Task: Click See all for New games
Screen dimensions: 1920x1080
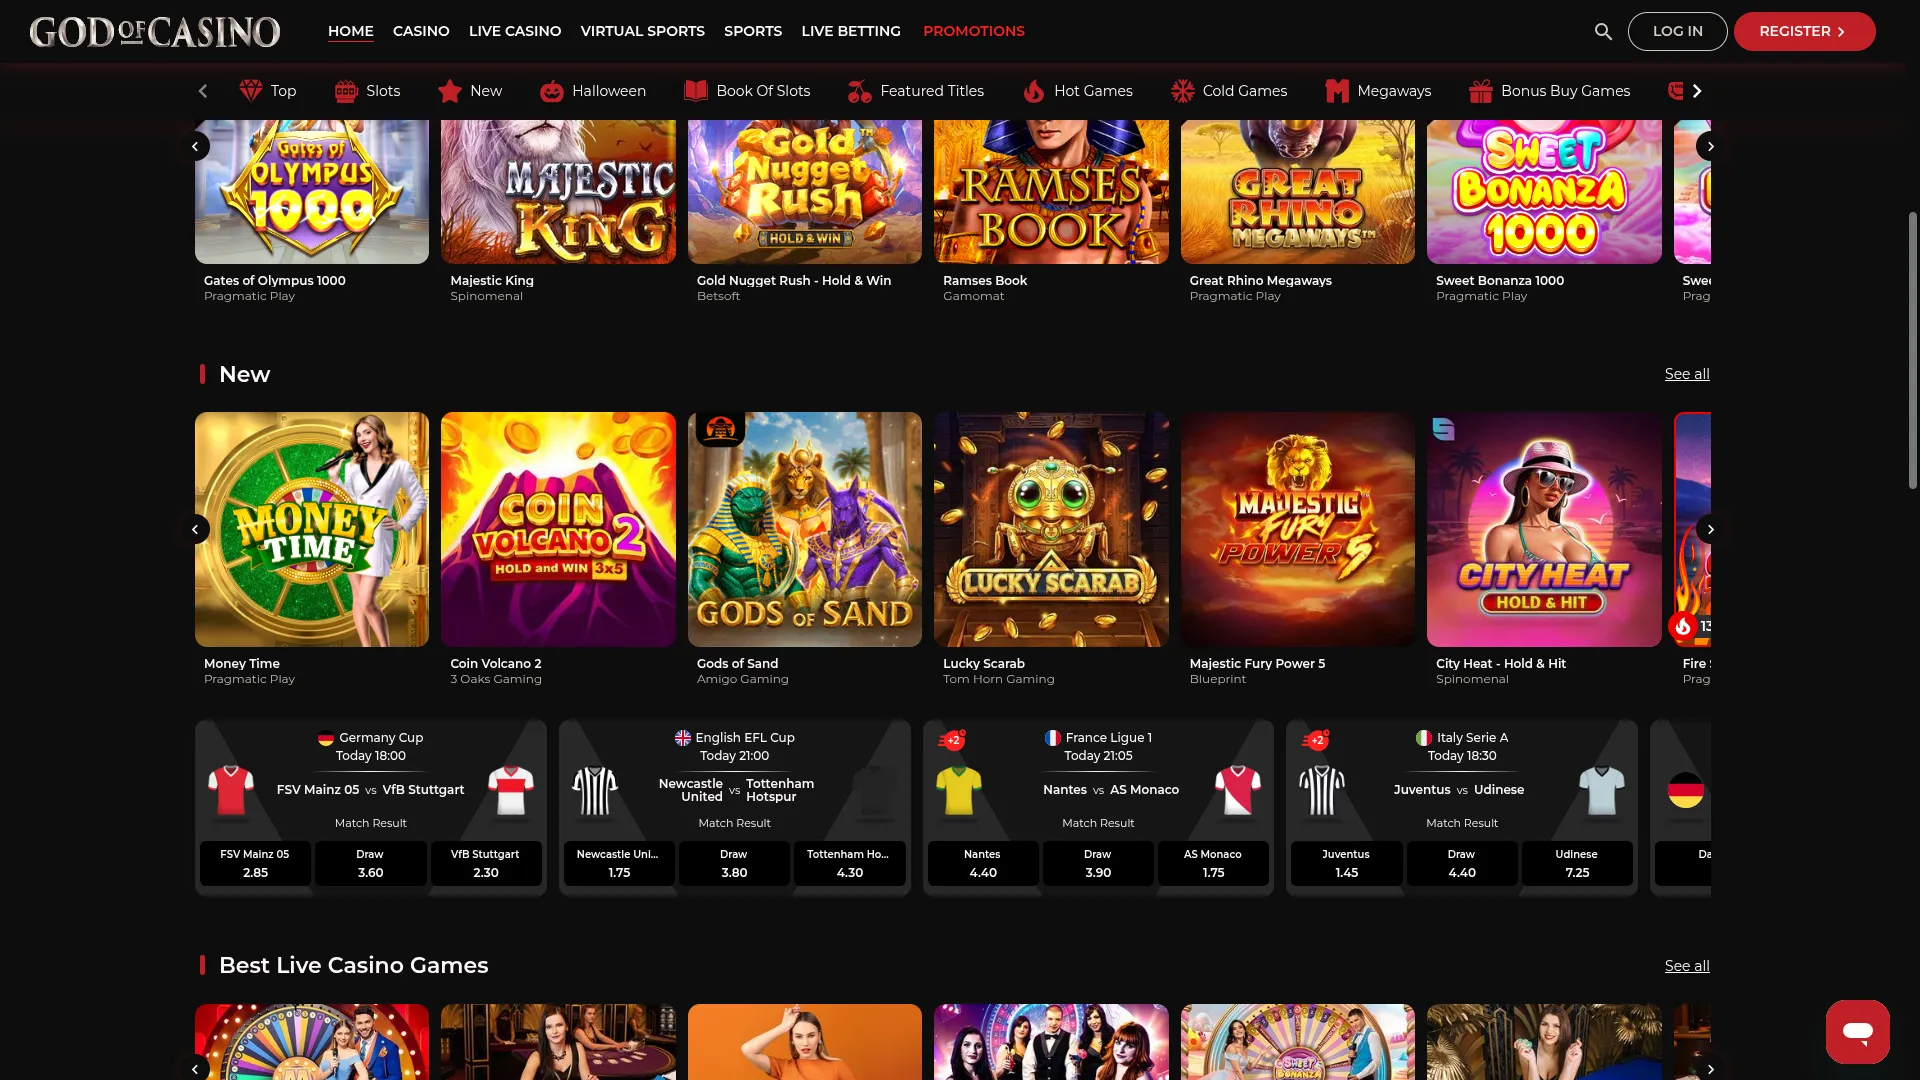Action: pos(1686,374)
